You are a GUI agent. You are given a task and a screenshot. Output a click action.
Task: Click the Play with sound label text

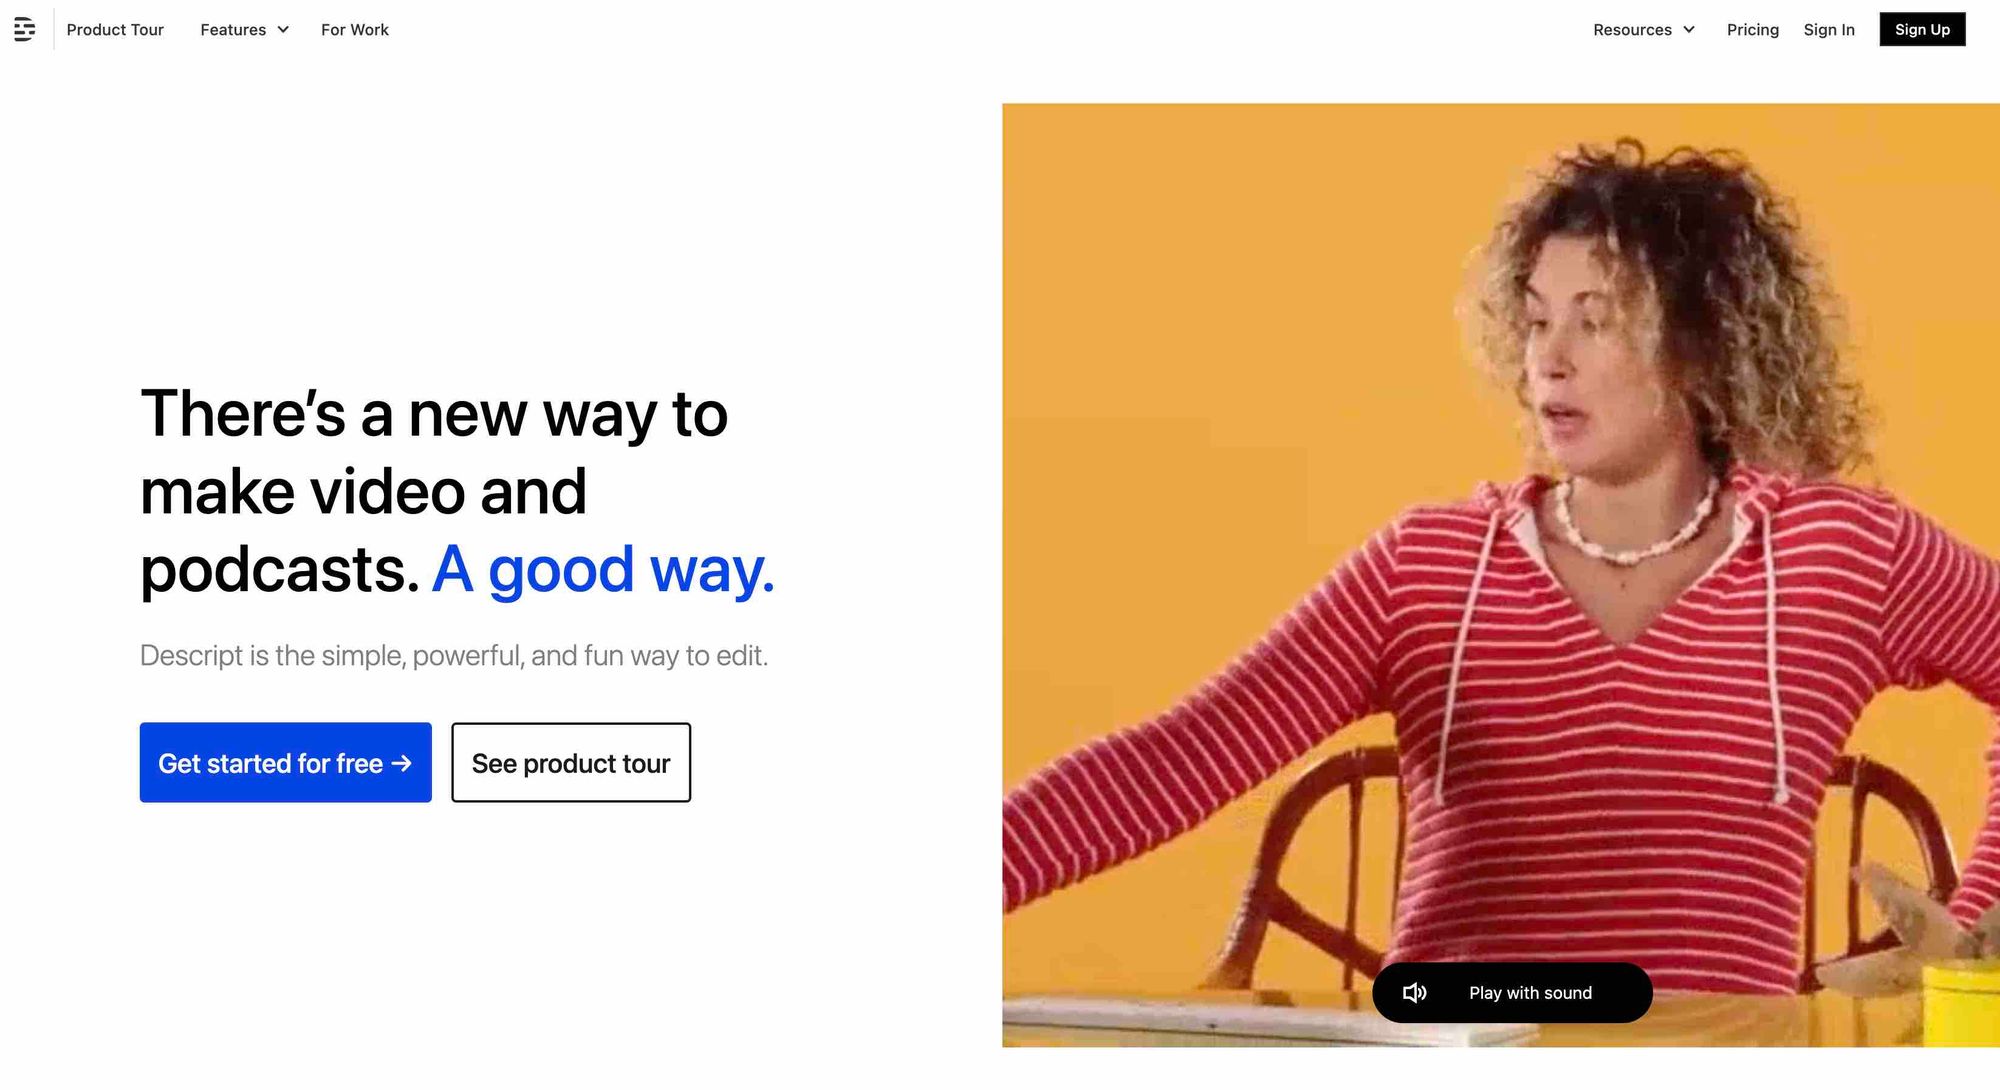tap(1530, 993)
